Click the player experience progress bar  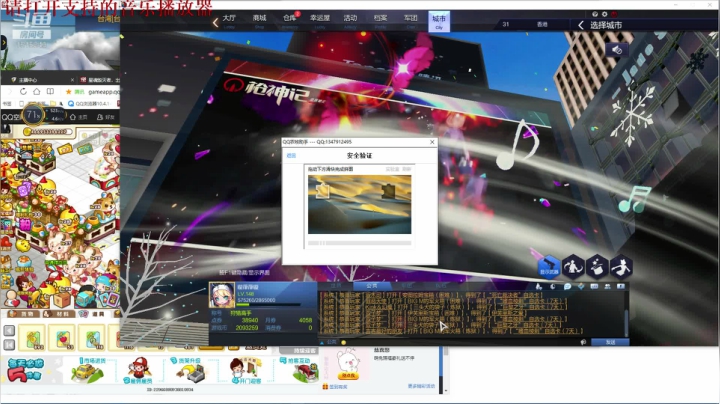click(x=269, y=305)
